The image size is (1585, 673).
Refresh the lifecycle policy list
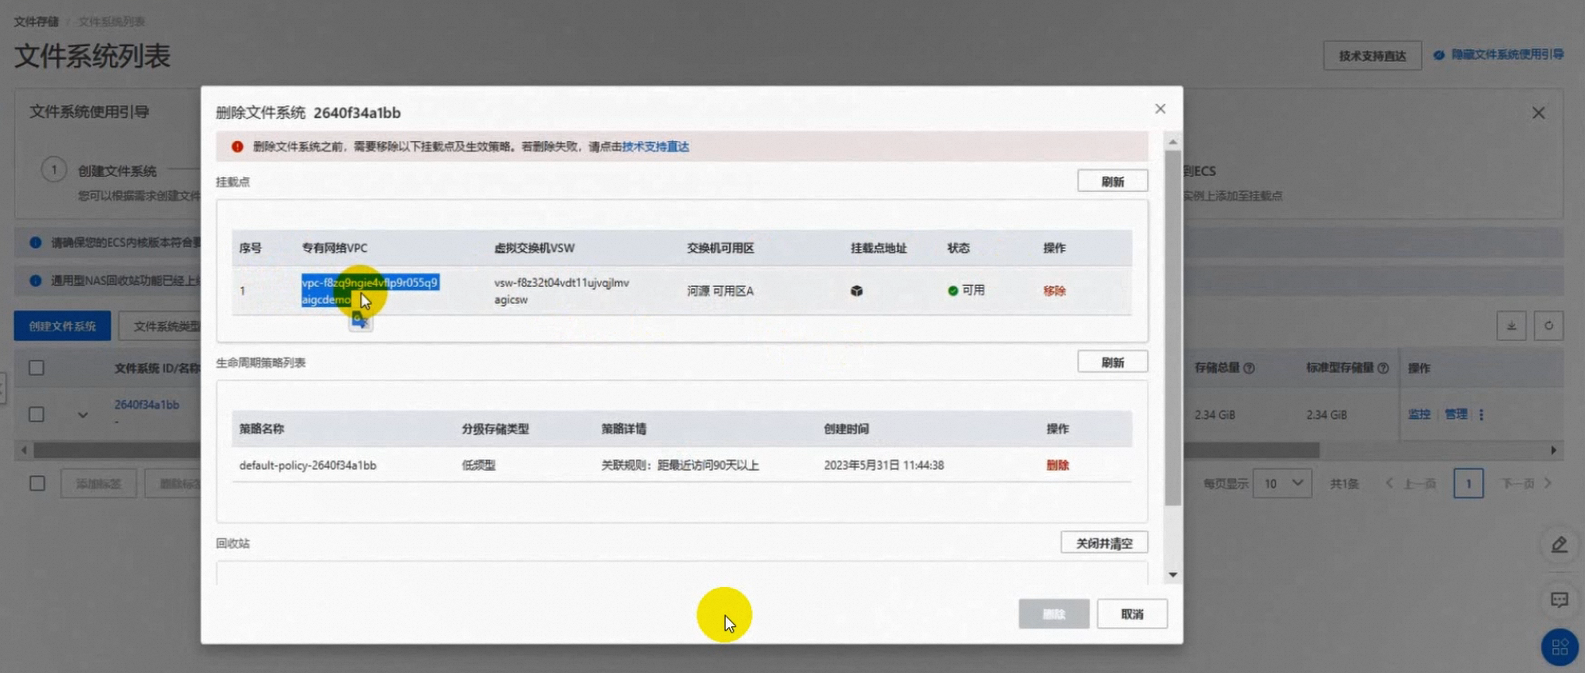(1112, 363)
